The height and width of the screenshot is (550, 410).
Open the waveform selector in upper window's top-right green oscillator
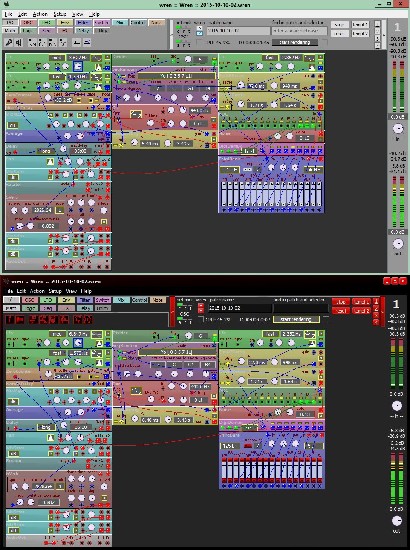[309, 58]
